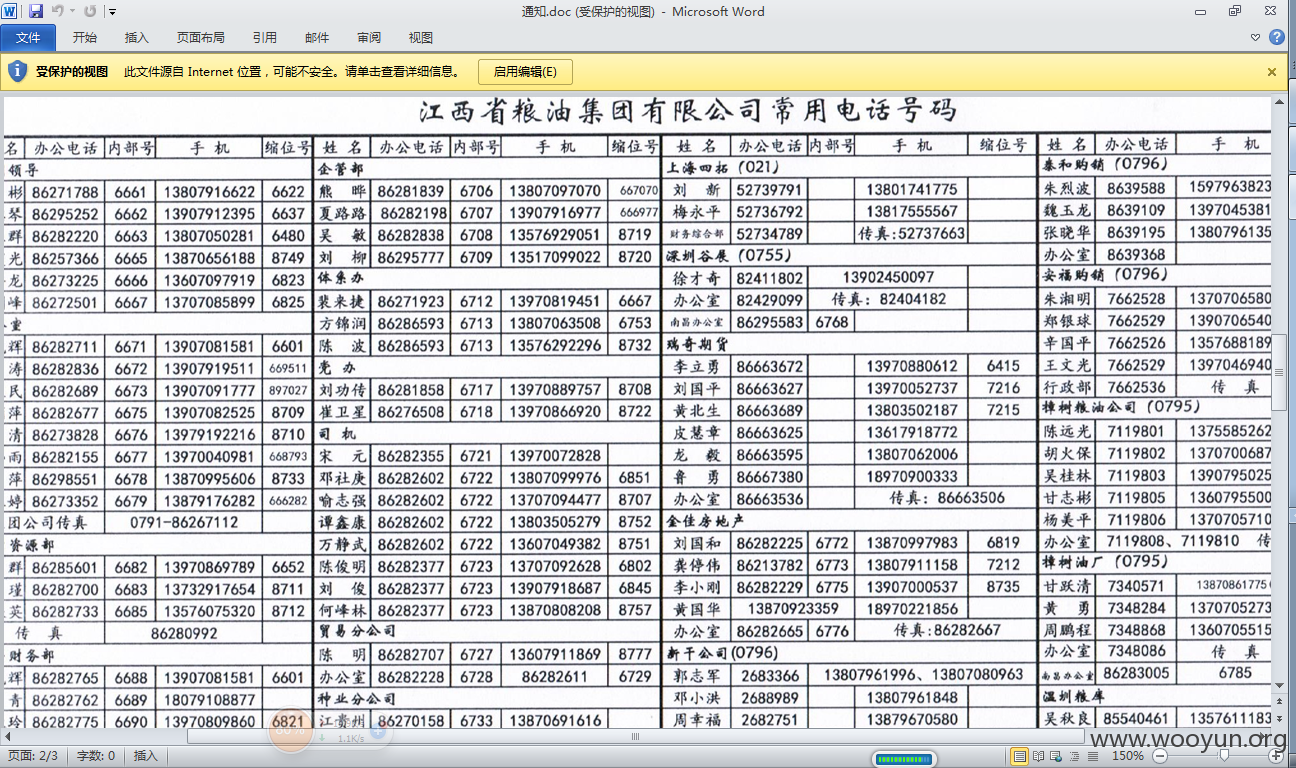Click the name cell 梅永平
The width and height of the screenshot is (1296, 768).
[x=696, y=212]
